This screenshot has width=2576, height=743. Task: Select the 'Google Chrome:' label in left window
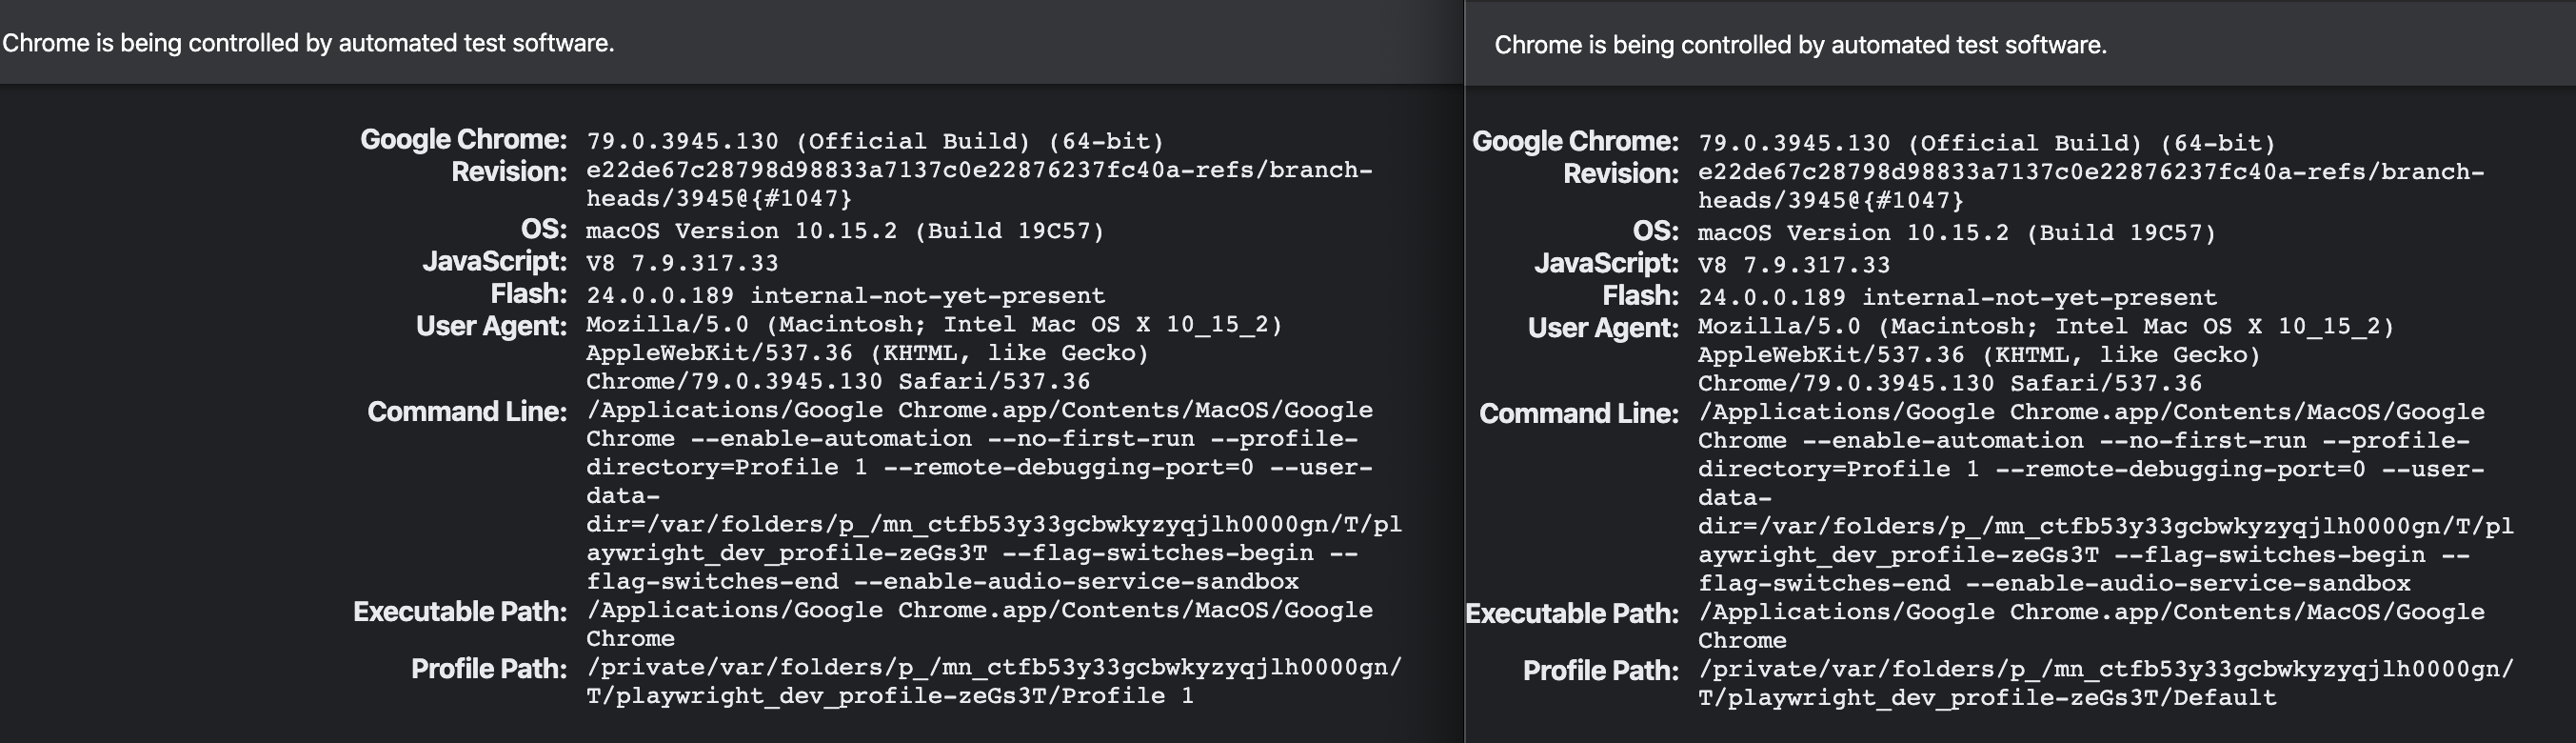[x=463, y=139]
